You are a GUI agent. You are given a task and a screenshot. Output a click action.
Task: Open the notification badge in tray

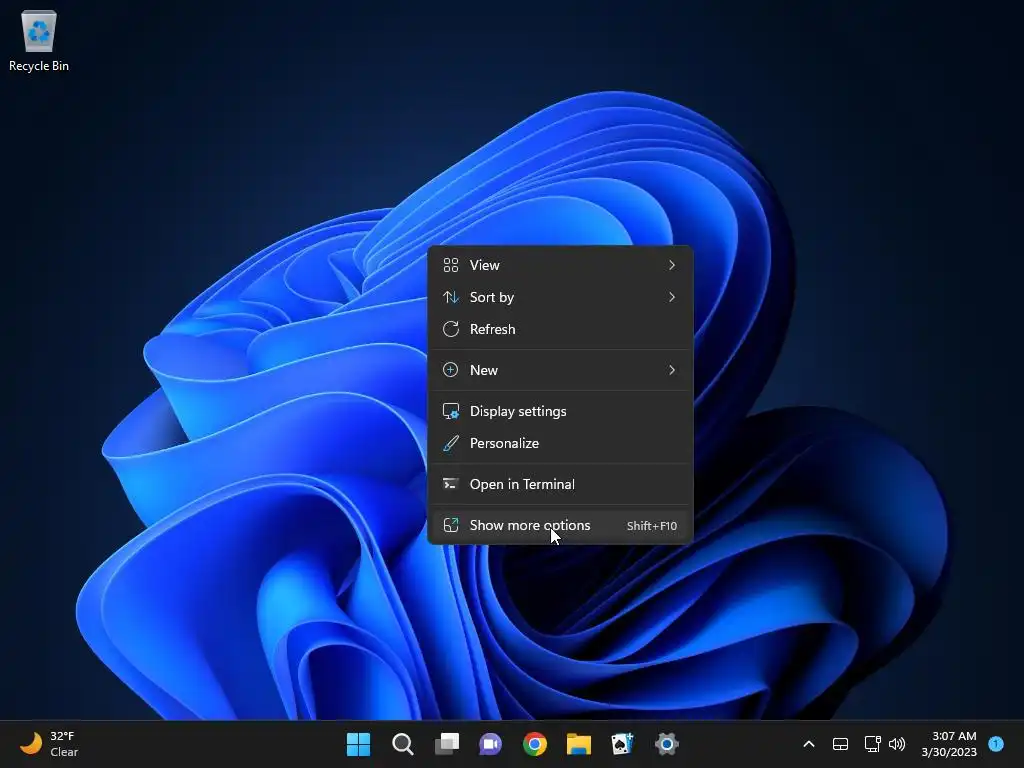[996, 744]
